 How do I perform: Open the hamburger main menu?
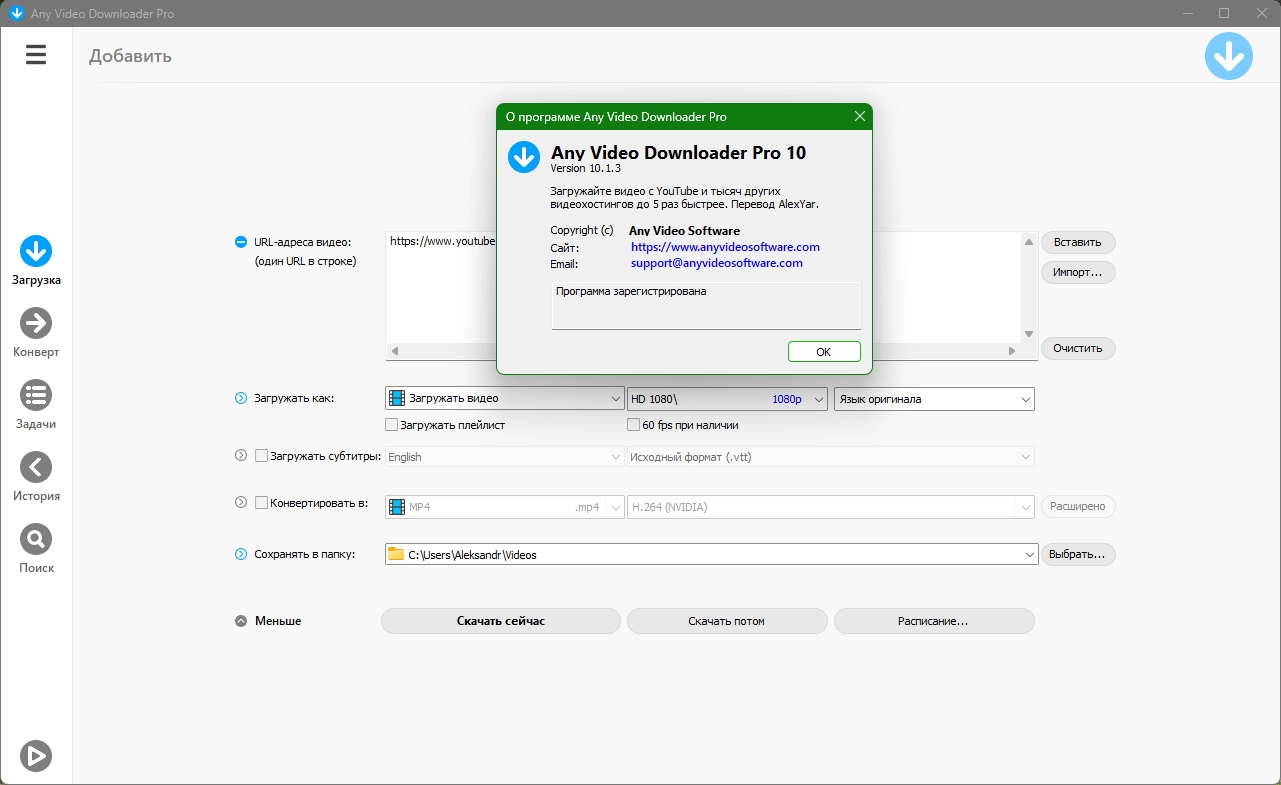pyautogui.click(x=36, y=55)
